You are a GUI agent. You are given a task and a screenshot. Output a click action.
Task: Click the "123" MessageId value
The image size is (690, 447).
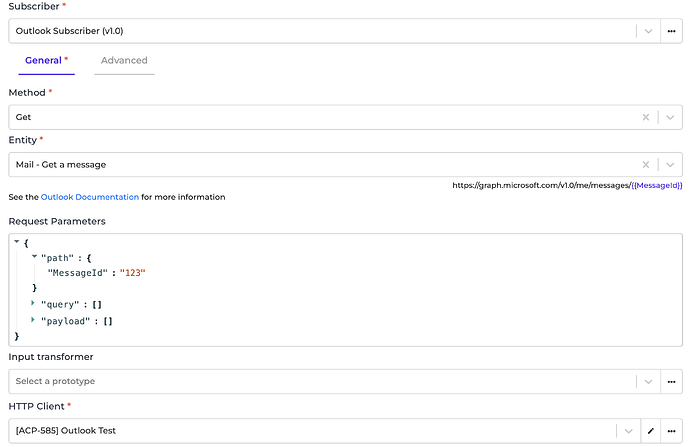132,273
